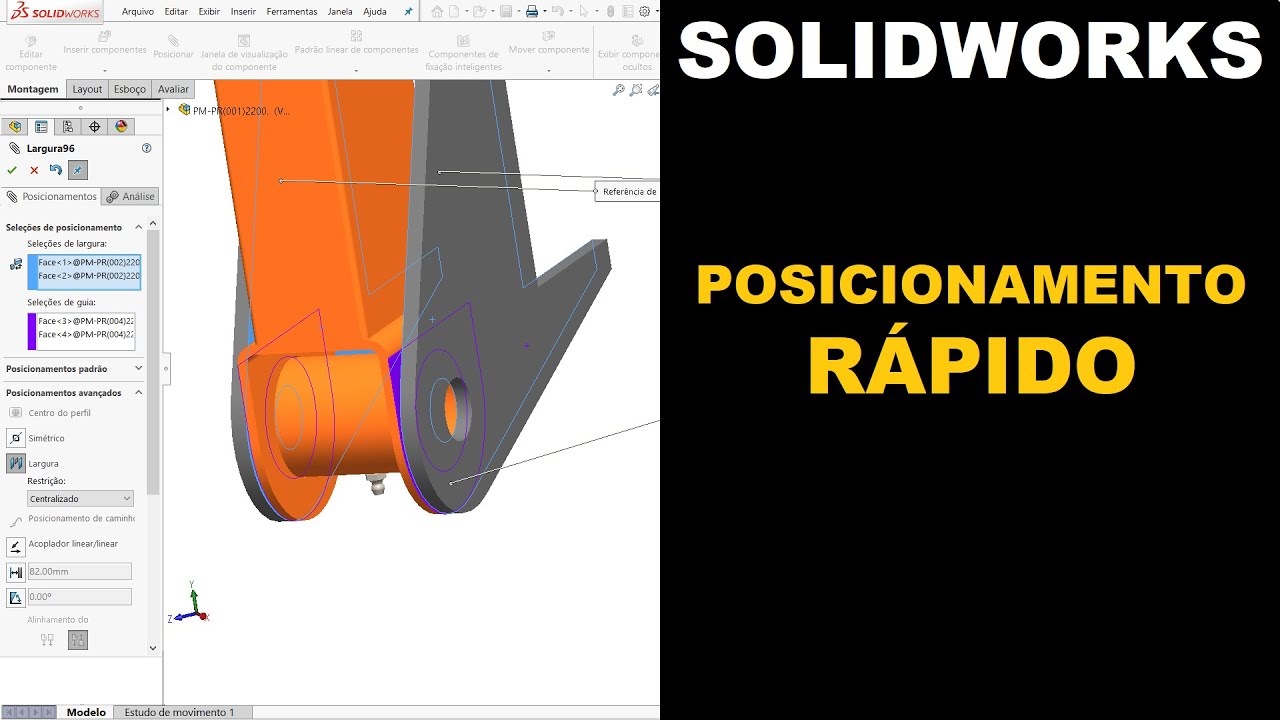Click the multiple mate mode icon
The width and height of the screenshot is (1280, 720).
(16, 265)
